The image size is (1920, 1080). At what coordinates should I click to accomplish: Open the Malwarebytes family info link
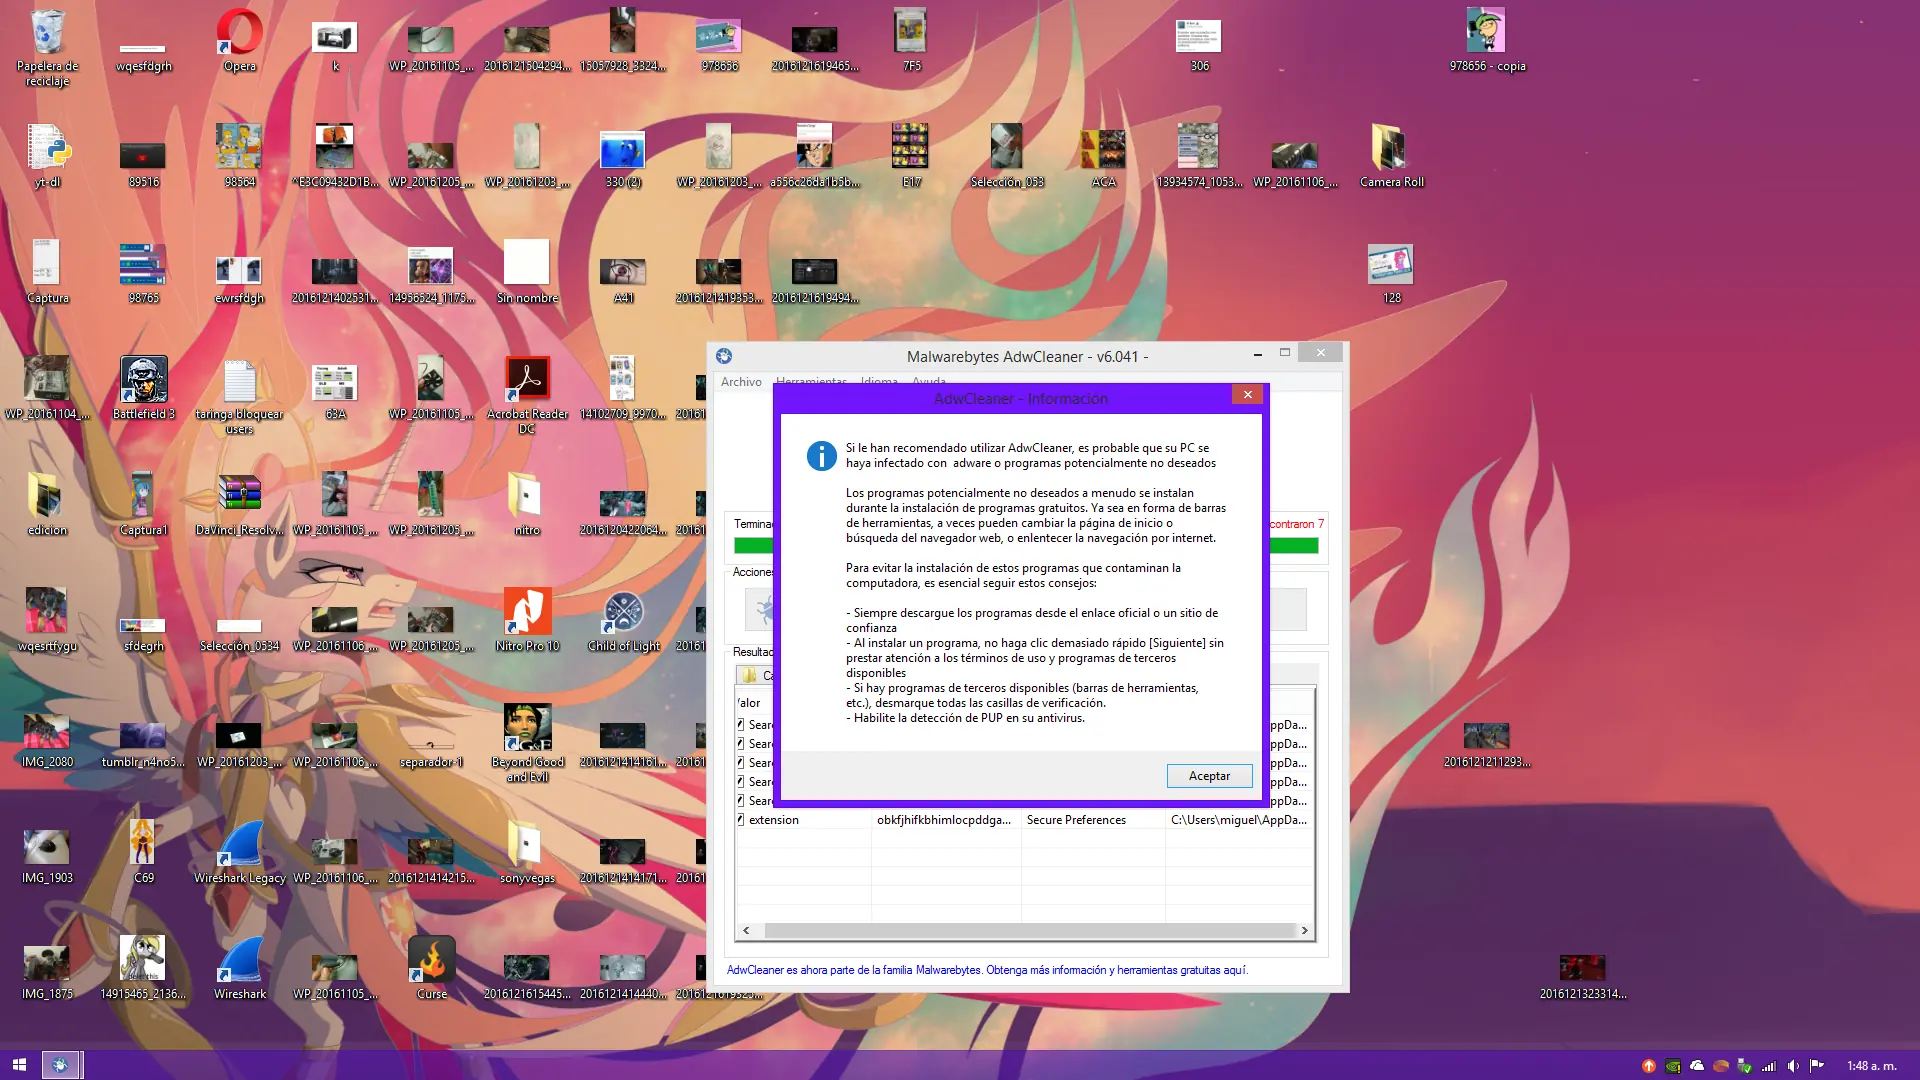pyautogui.click(x=987, y=970)
